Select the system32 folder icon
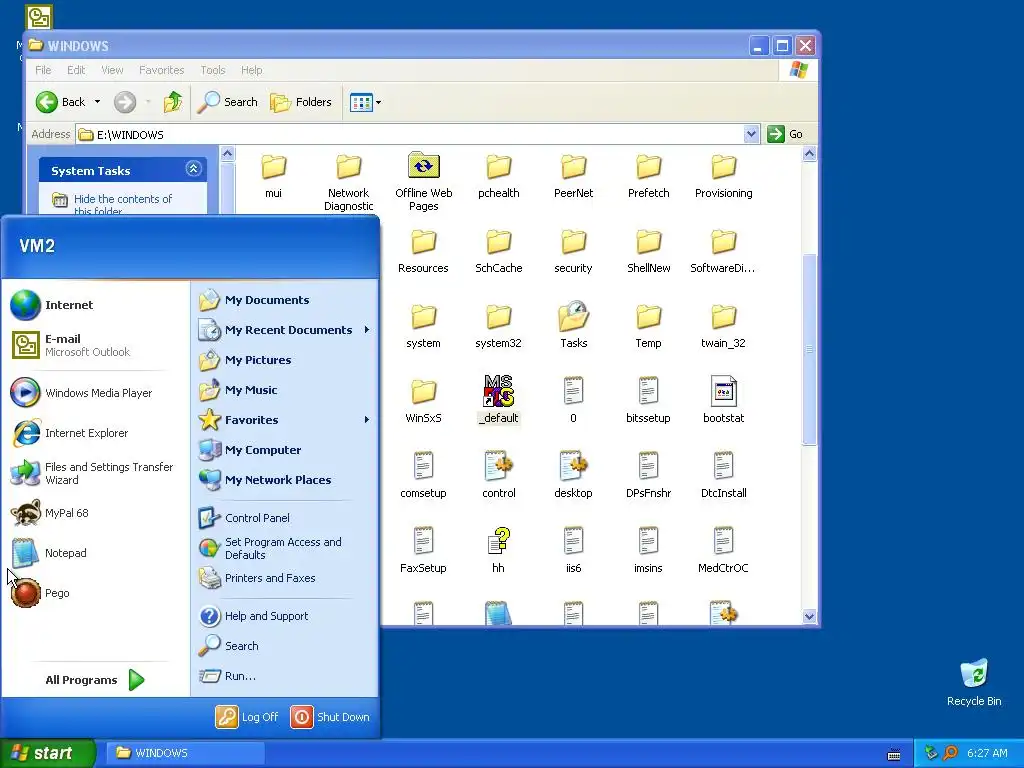 [x=498, y=317]
